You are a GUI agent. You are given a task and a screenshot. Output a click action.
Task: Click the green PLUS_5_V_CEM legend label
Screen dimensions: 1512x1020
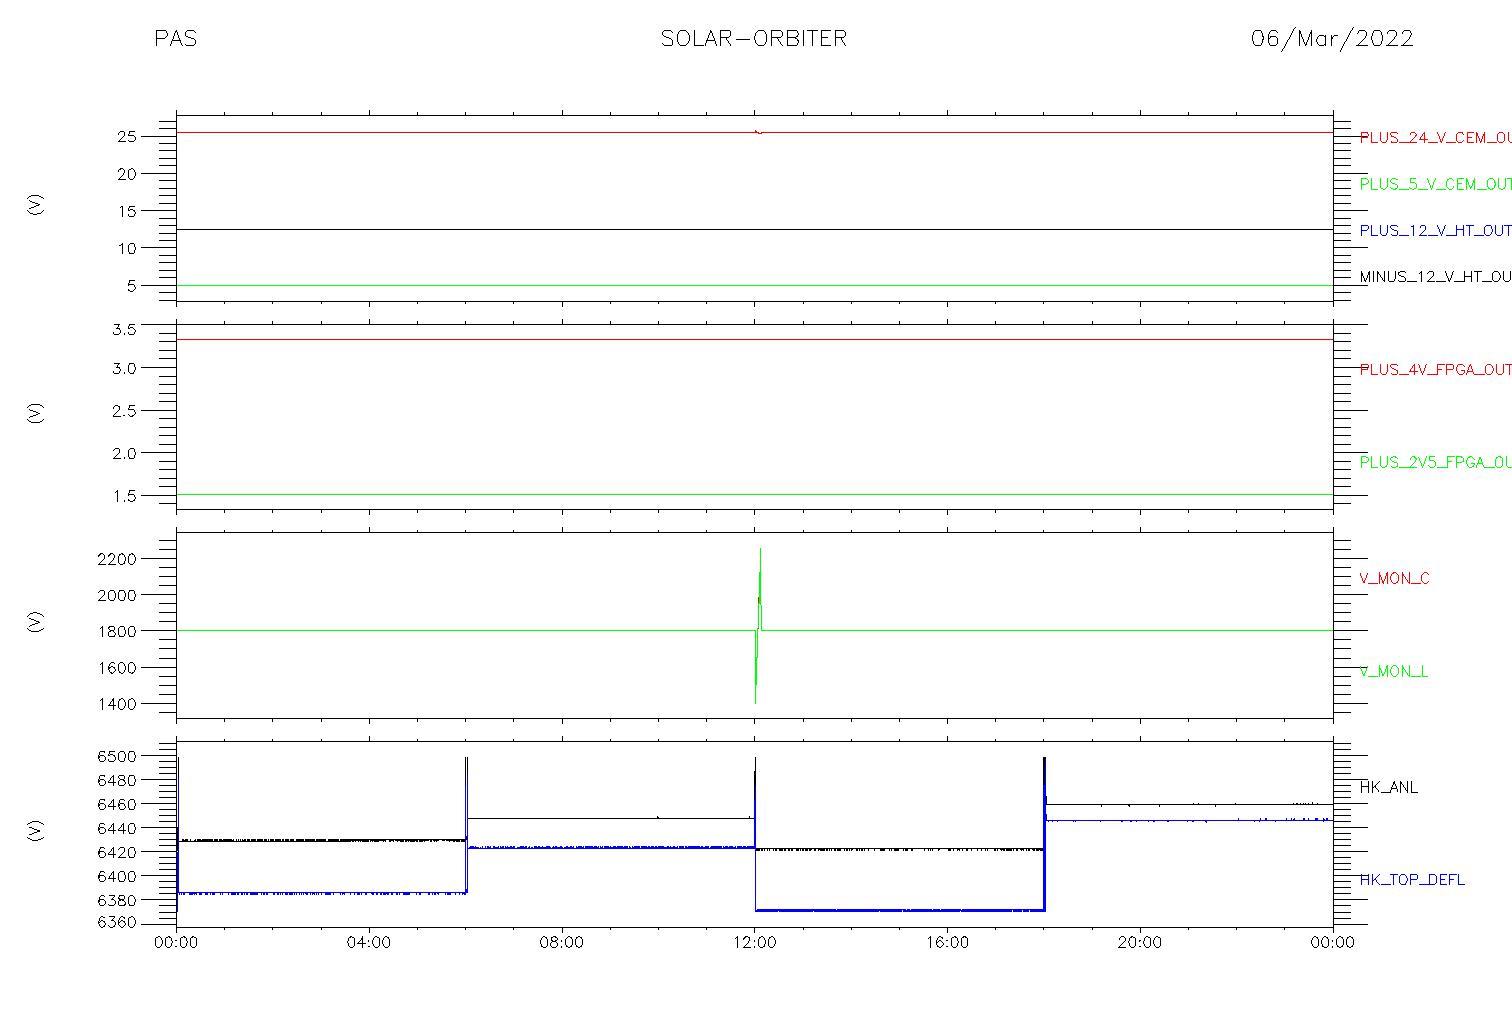pyautogui.click(x=1435, y=184)
